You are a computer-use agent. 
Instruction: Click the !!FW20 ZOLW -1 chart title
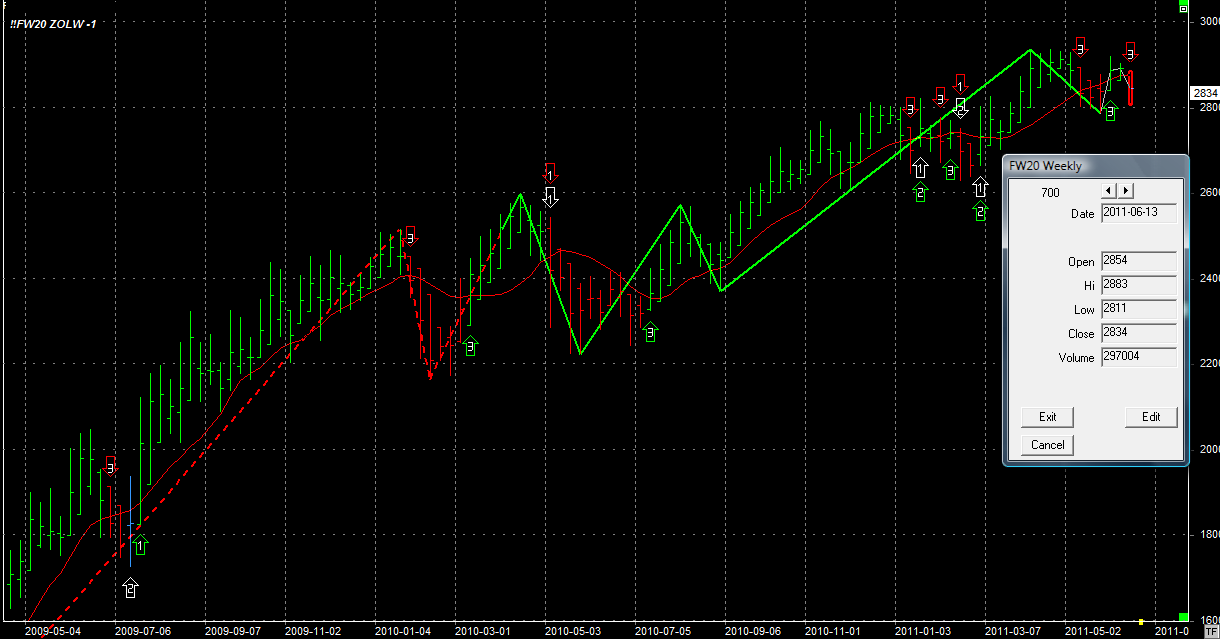(54, 22)
